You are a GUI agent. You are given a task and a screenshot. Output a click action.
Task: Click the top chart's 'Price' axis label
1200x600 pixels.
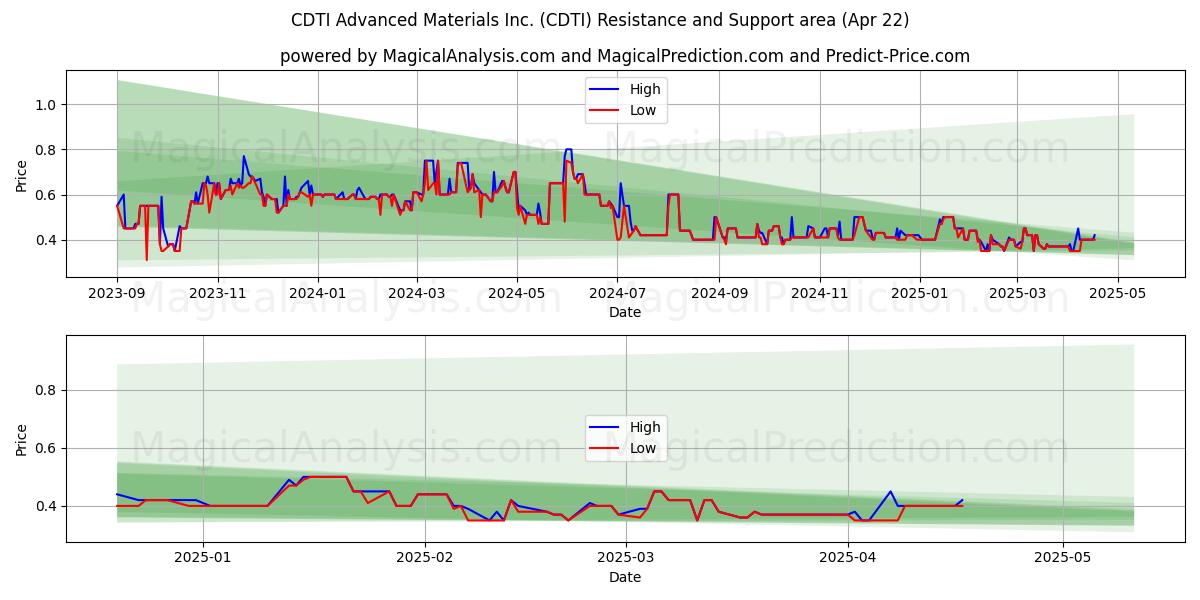tap(22, 173)
